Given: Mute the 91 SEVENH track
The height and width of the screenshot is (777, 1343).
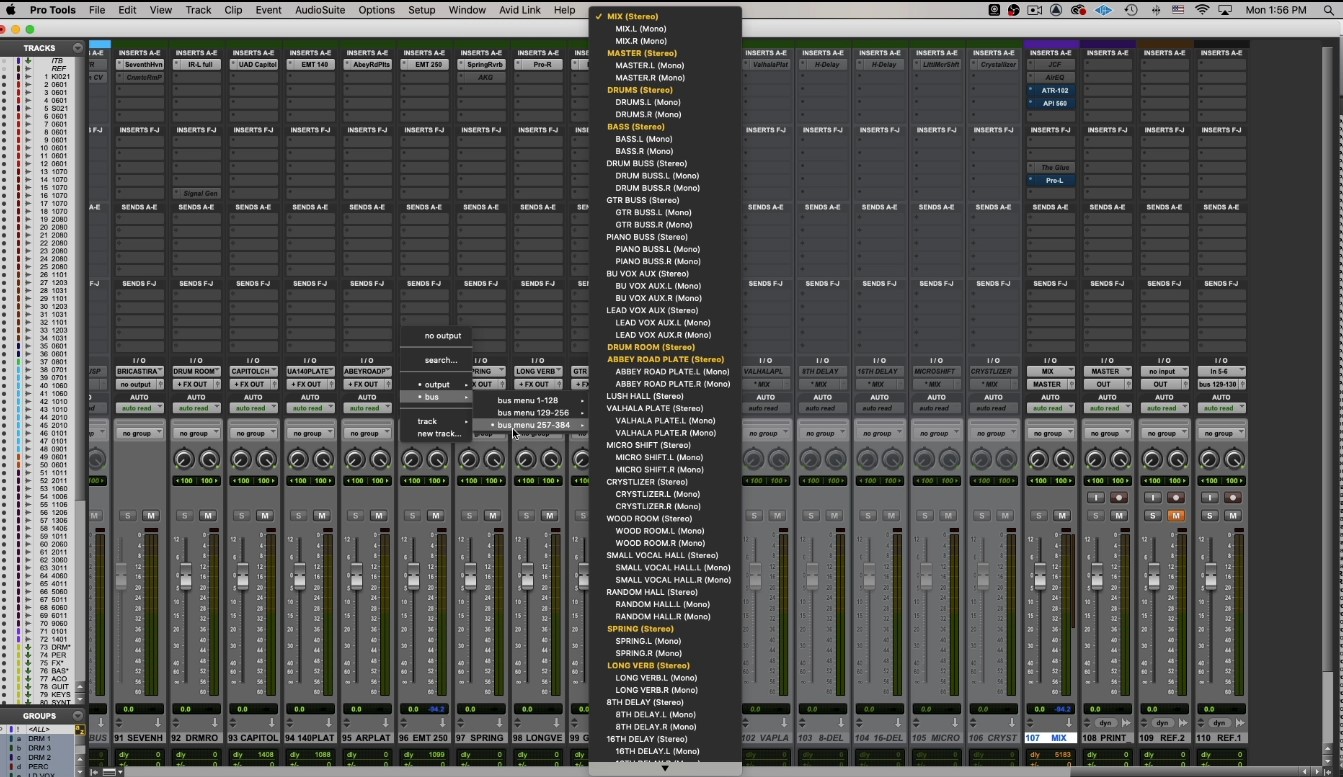Looking at the screenshot, I should 151,516.
